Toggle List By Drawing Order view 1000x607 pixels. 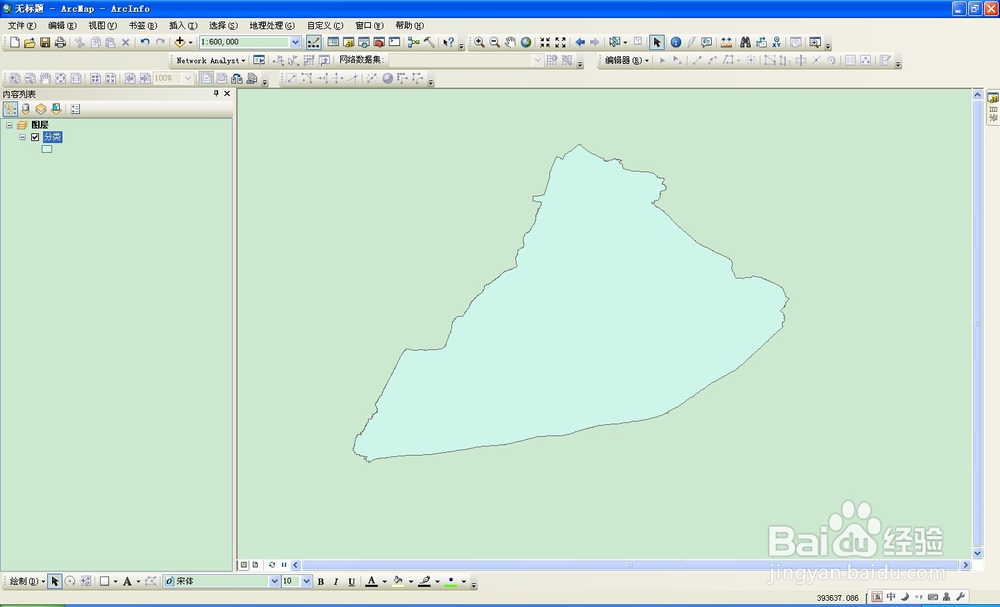point(10,109)
